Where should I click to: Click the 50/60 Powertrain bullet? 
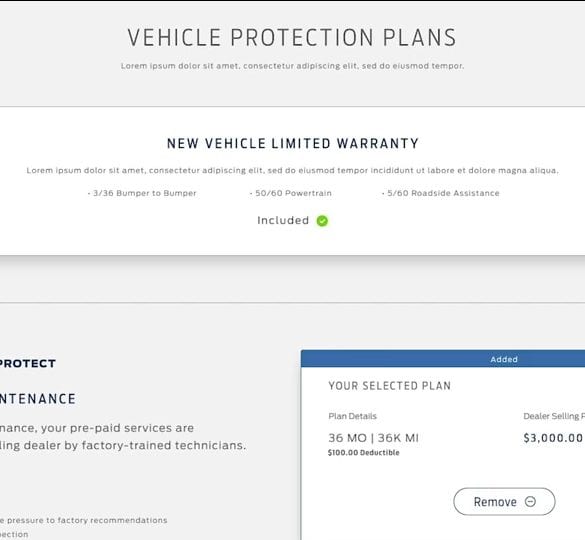(291, 193)
